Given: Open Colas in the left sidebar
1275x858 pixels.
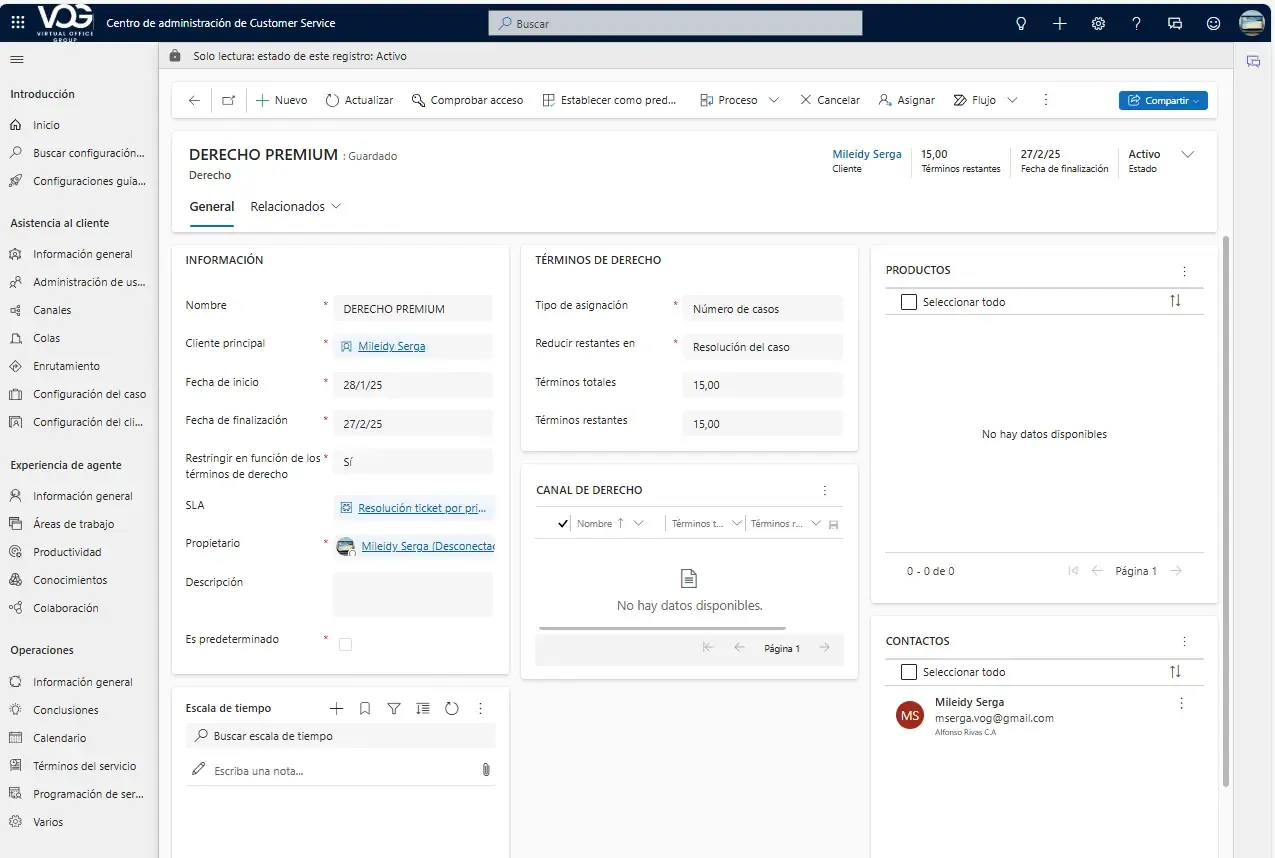Looking at the screenshot, I should tap(47, 338).
